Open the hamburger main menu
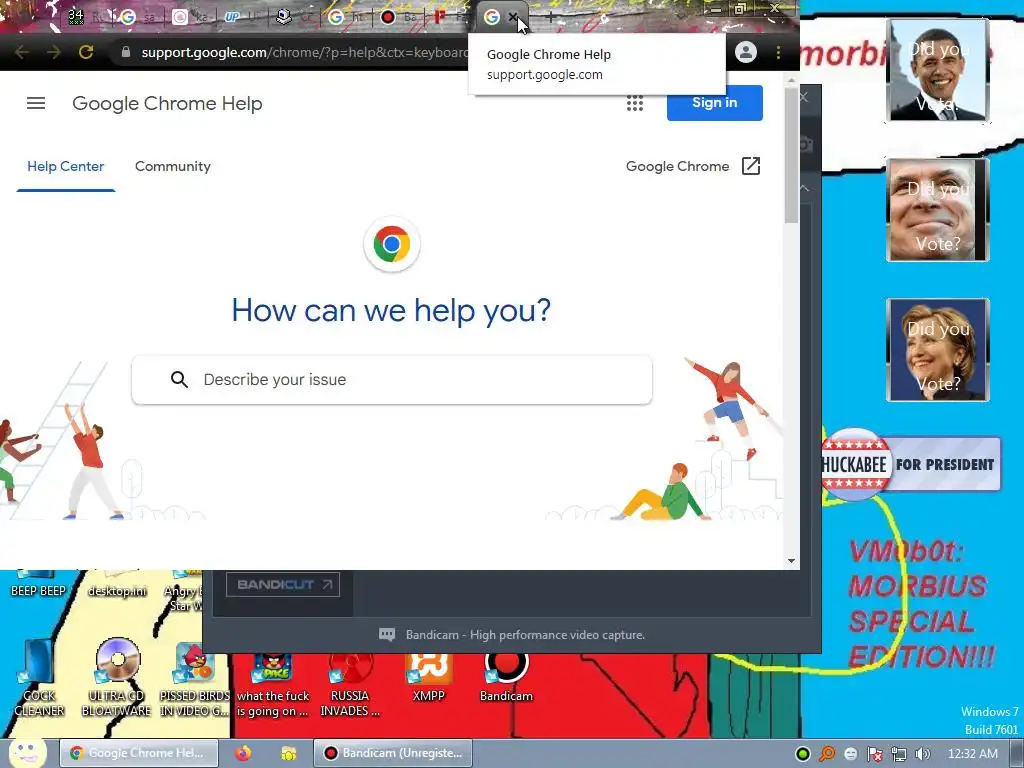The height and width of the screenshot is (768, 1024). [x=36, y=103]
